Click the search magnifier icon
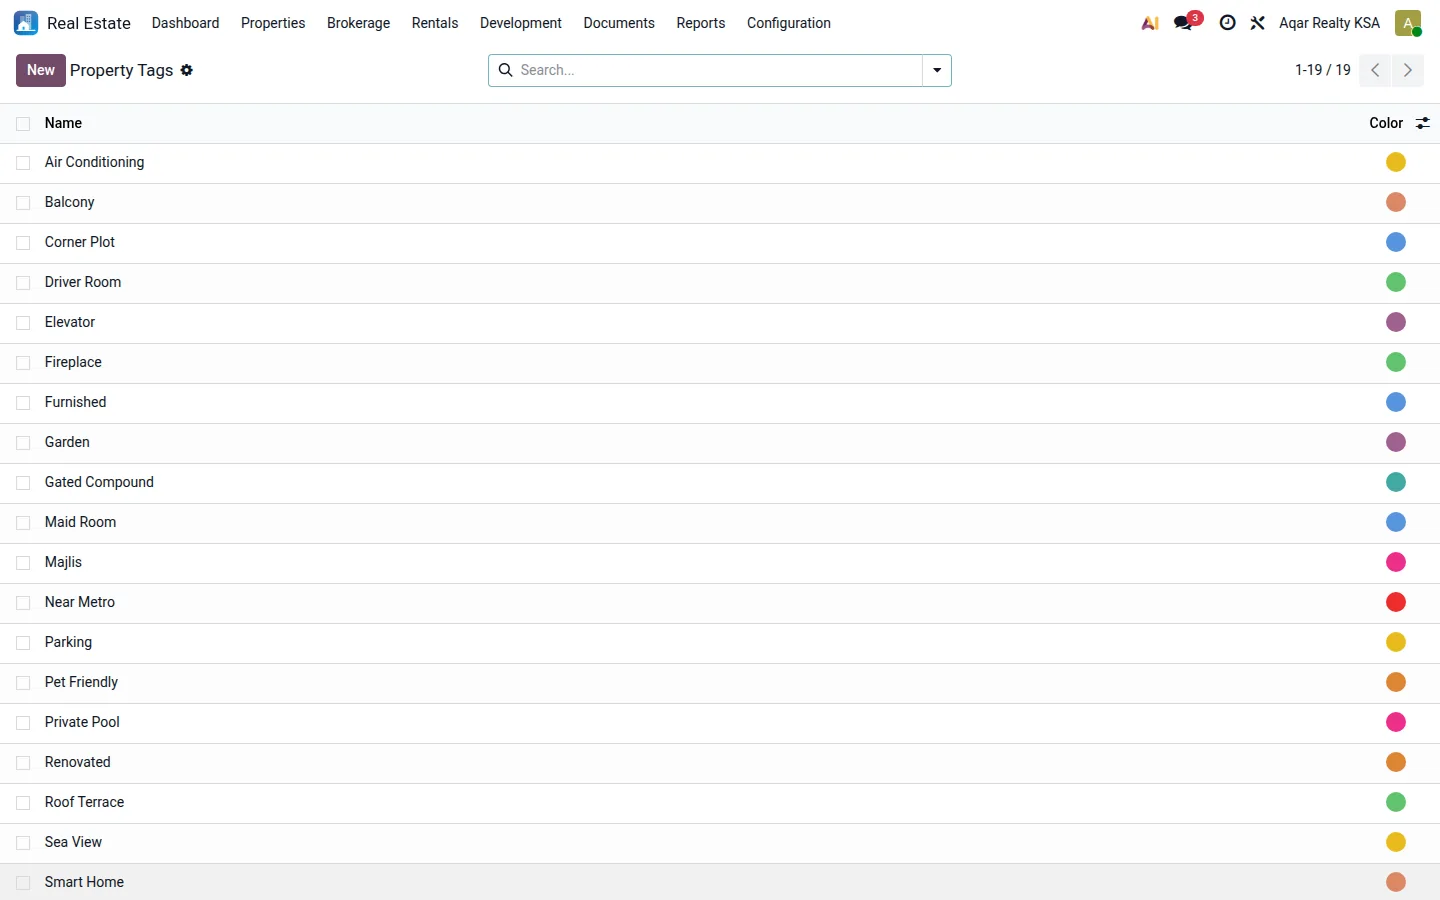This screenshot has height=900, width=1440. [506, 70]
